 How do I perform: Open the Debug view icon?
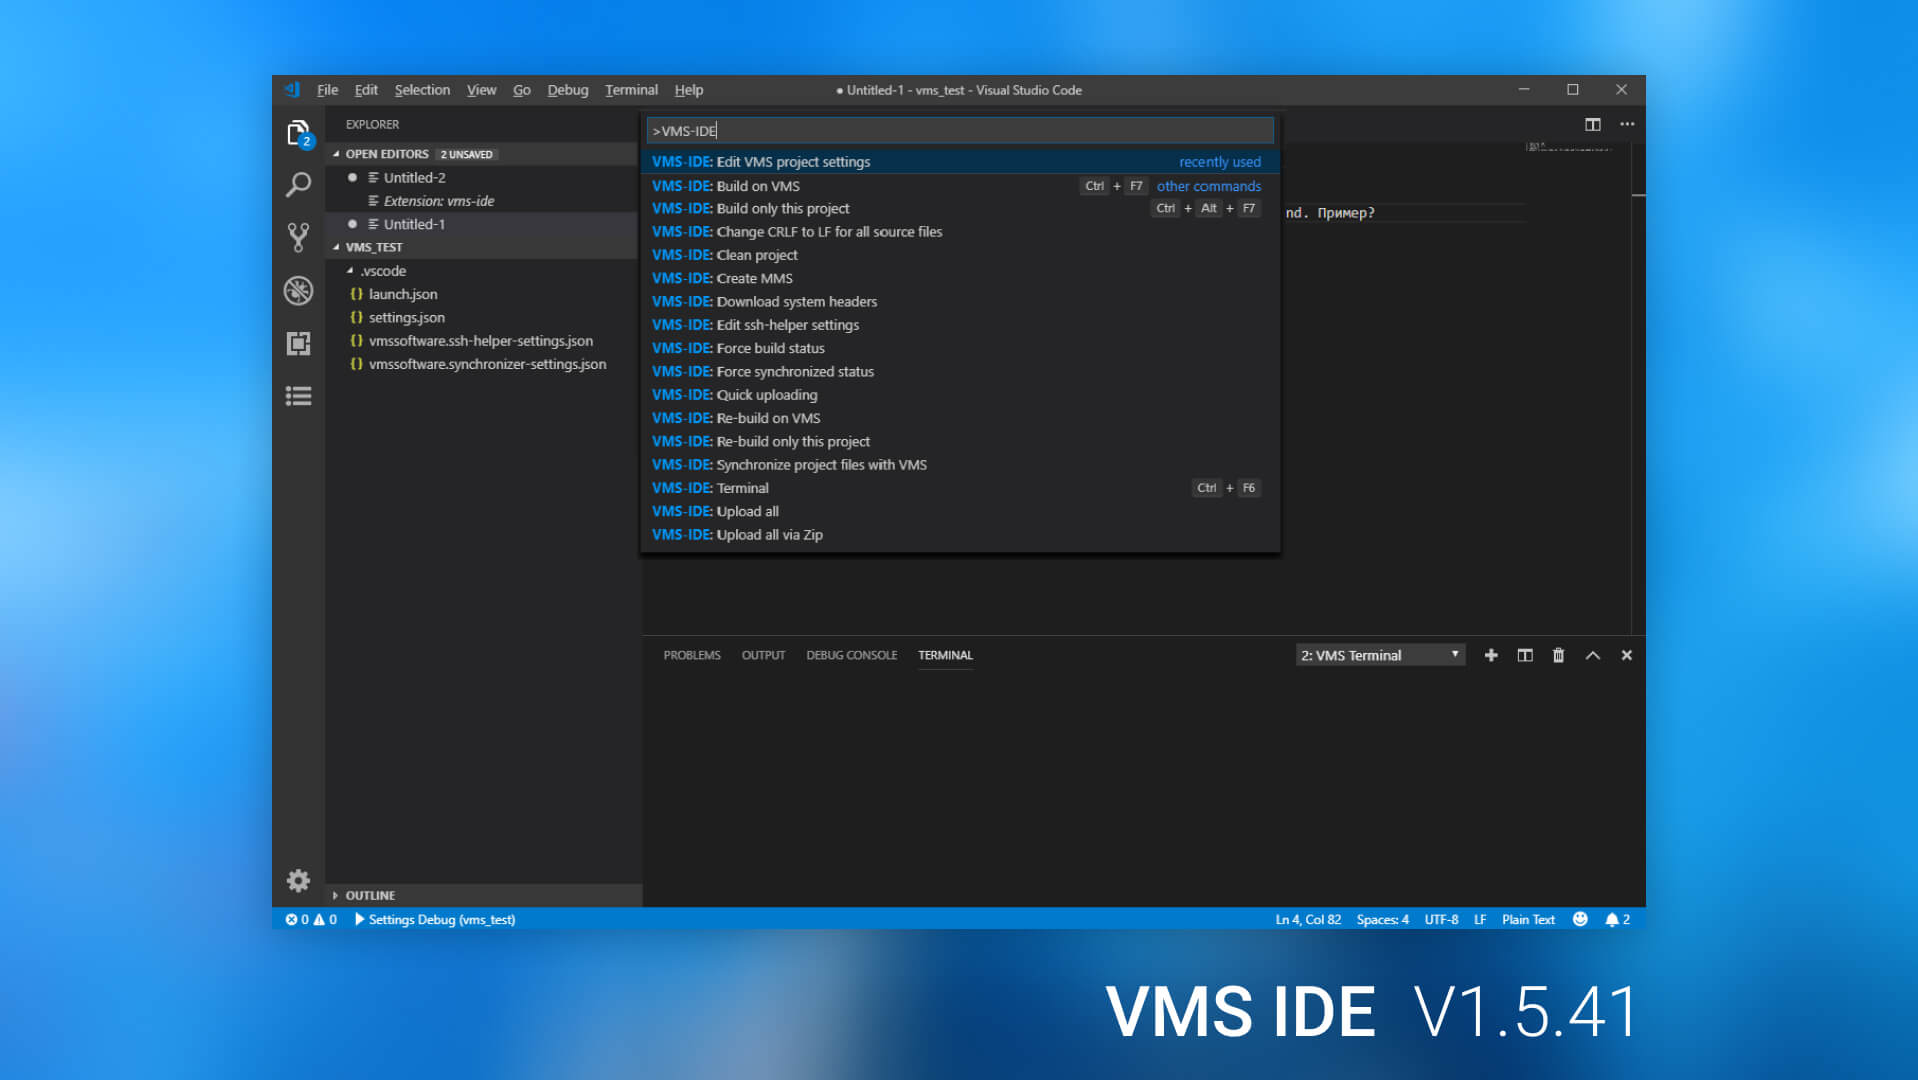pos(298,290)
